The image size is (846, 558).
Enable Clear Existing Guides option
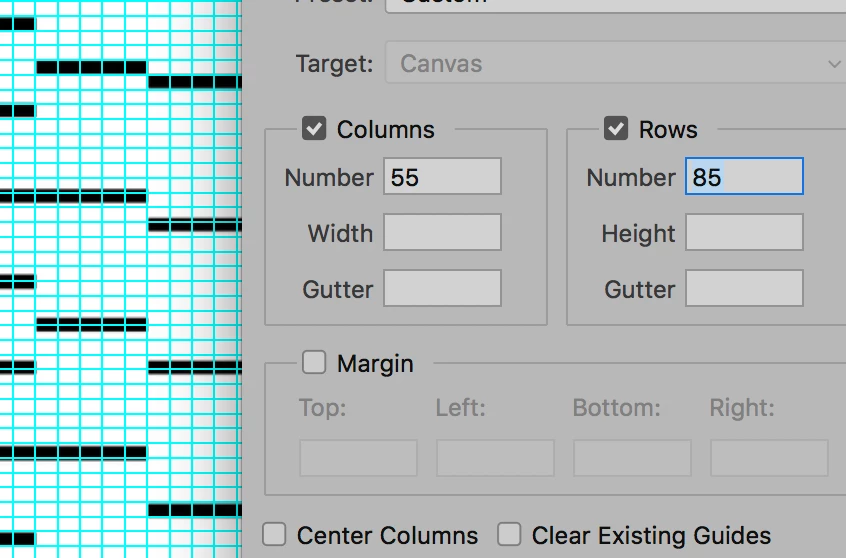coord(510,534)
